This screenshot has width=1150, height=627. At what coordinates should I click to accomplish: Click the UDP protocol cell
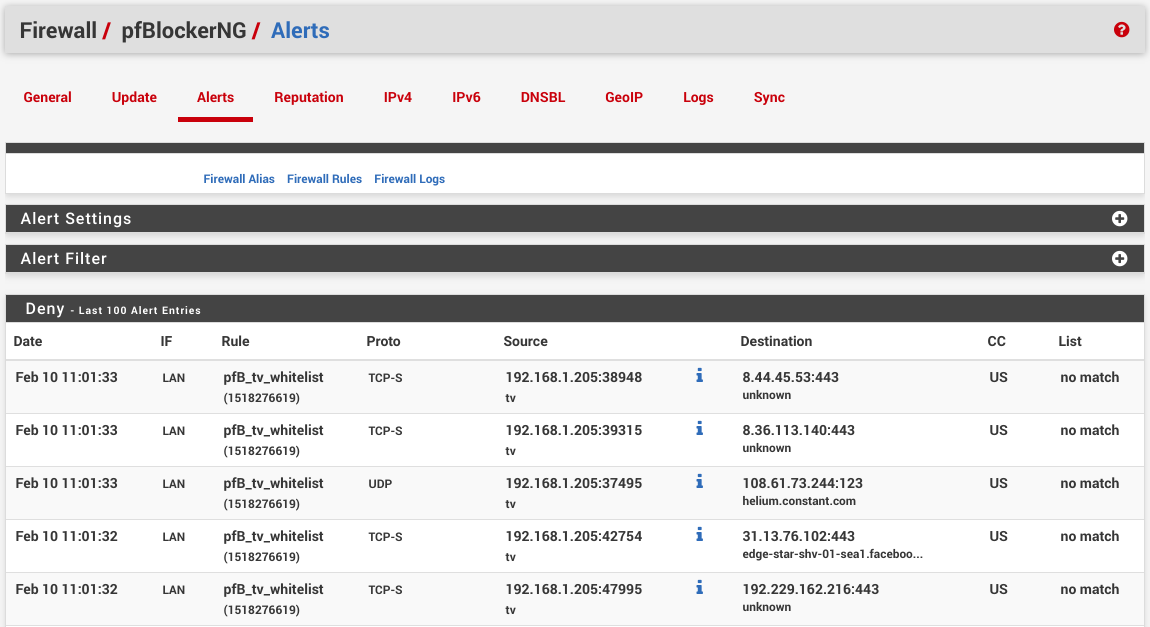380,484
